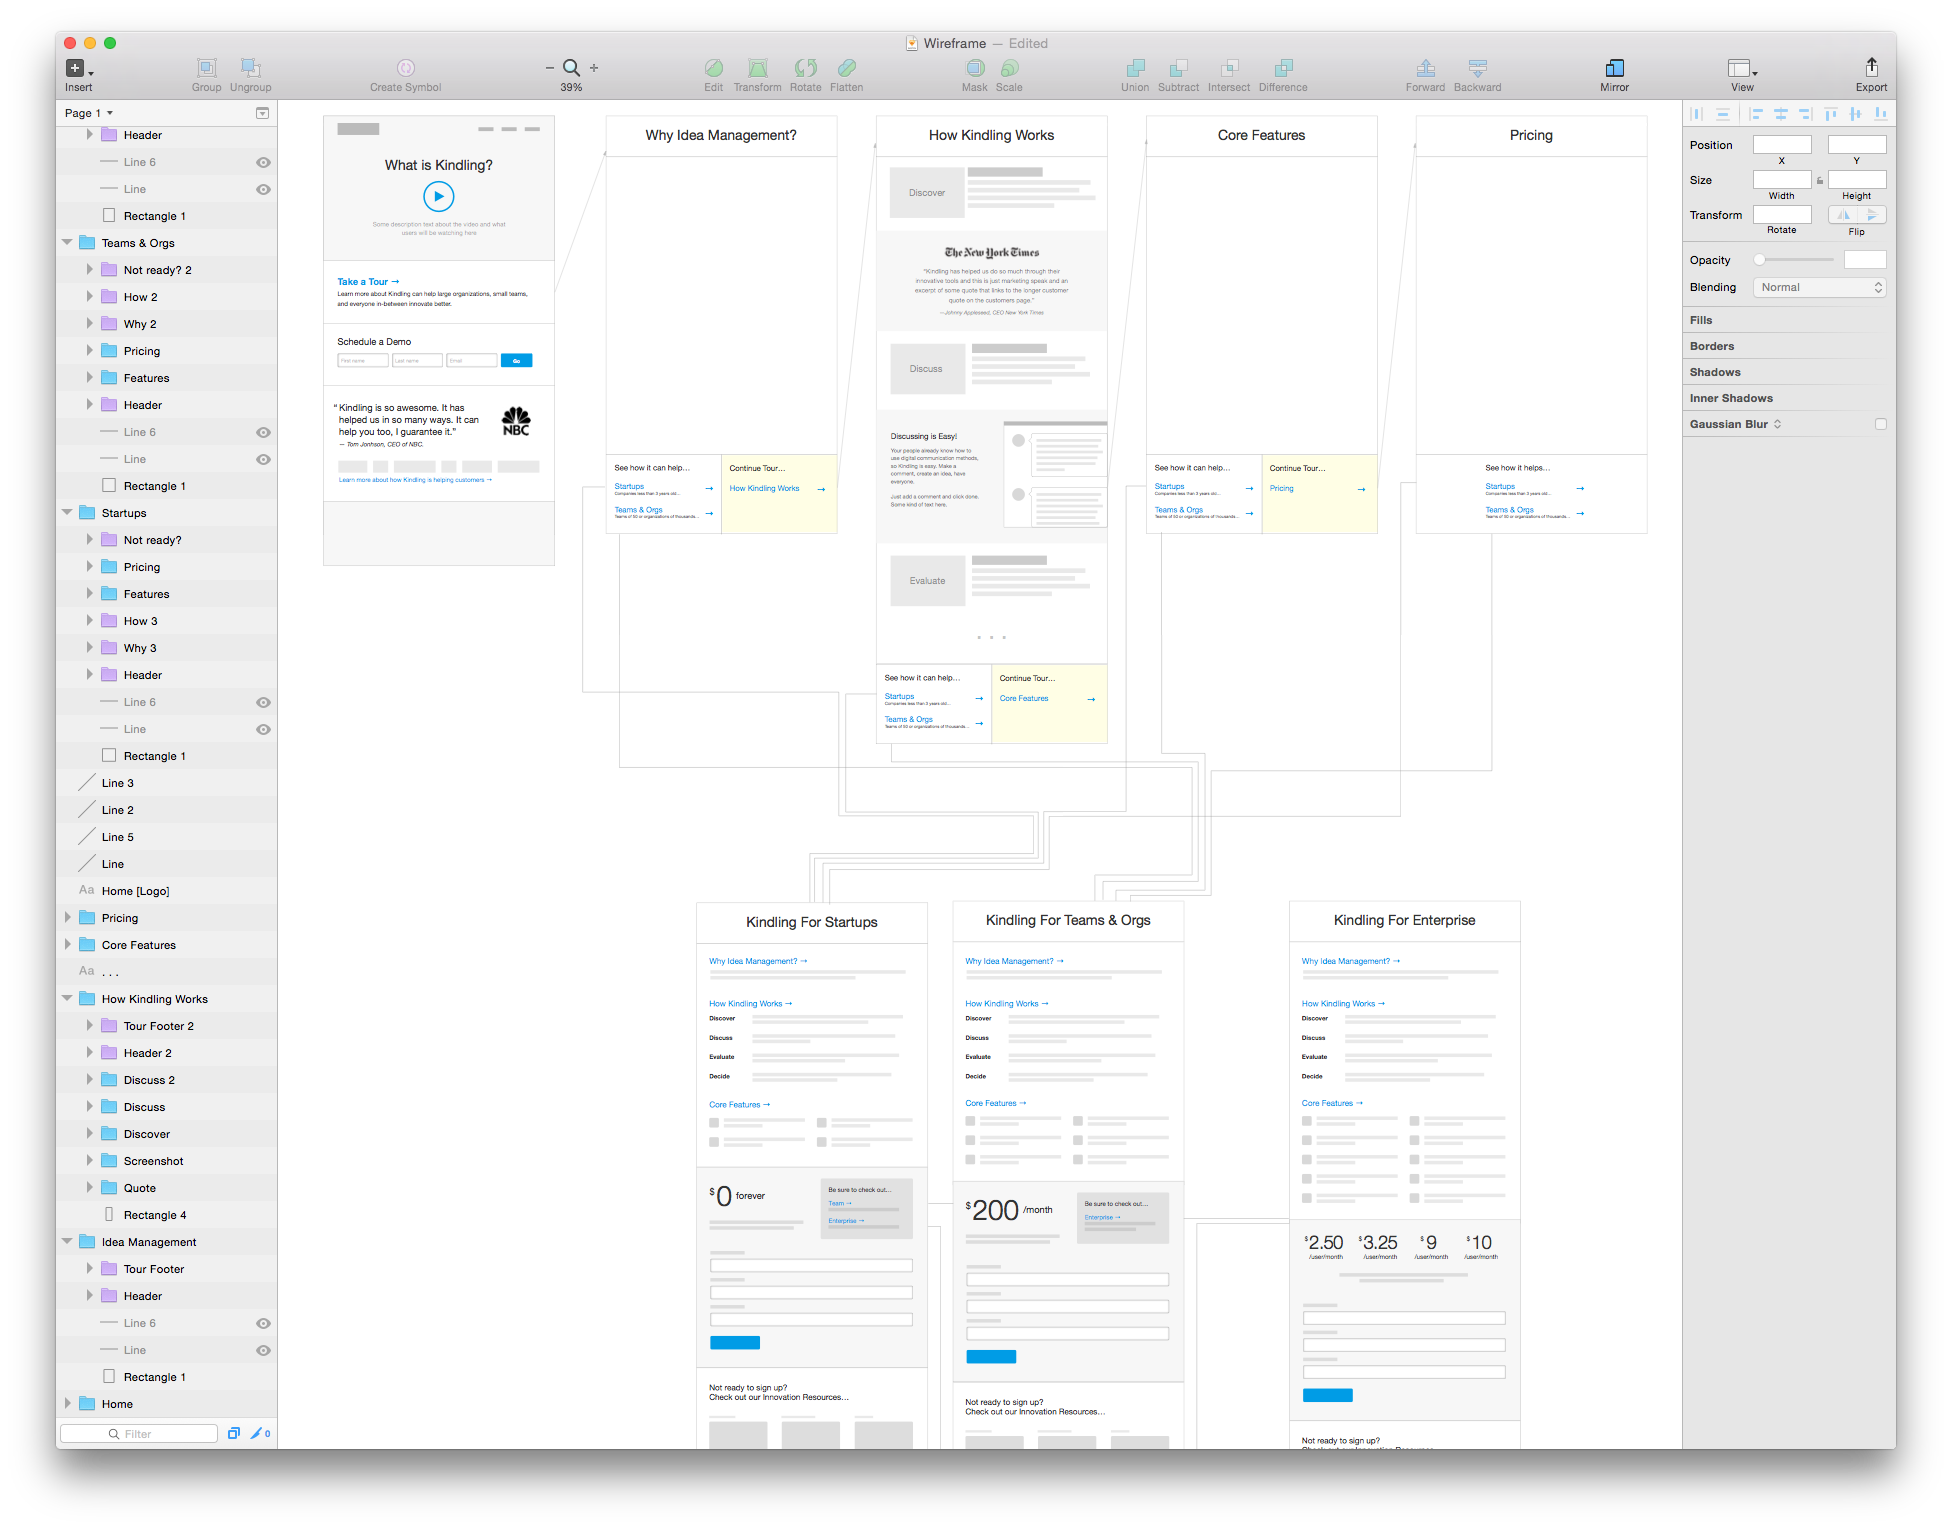Collapse the Startups group
The width and height of the screenshot is (1952, 1529).
pos(67,513)
